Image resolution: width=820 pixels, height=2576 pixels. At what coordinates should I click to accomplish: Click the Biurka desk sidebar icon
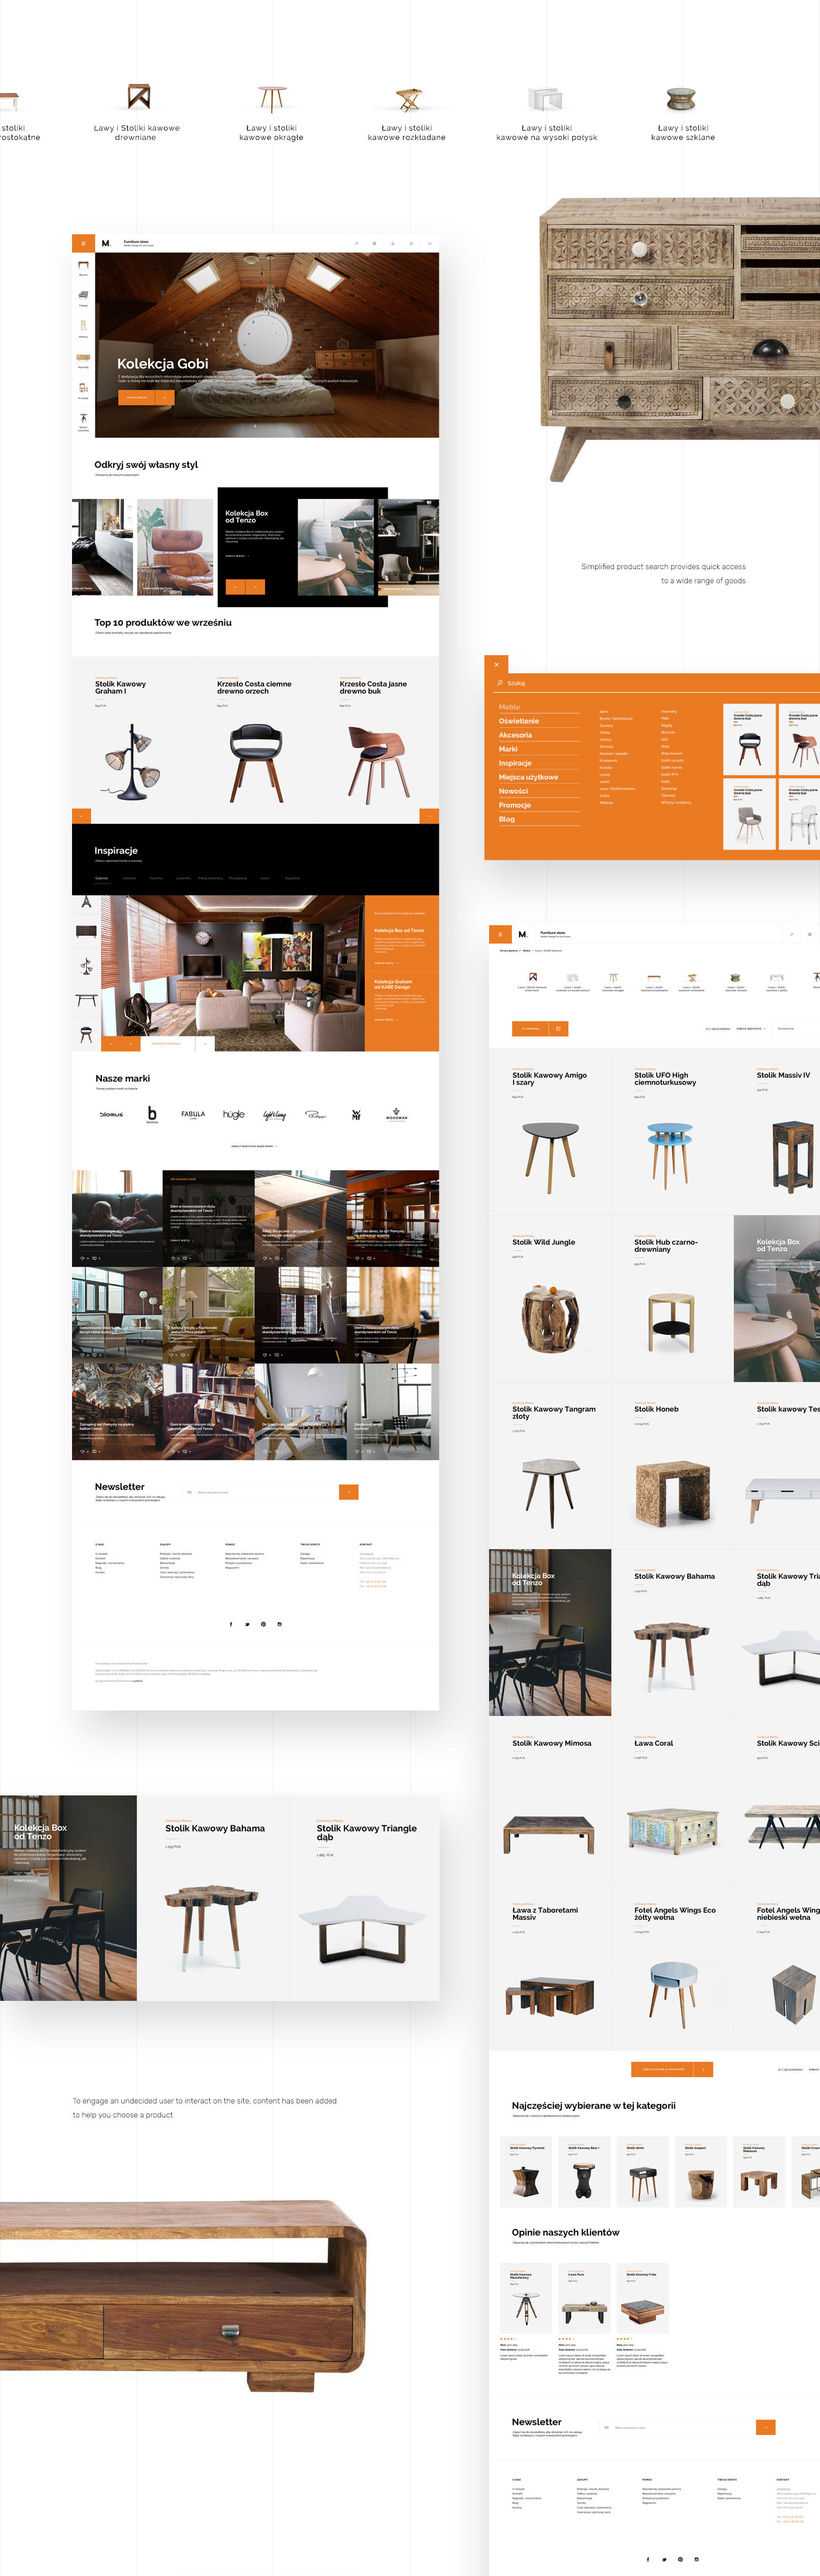(83, 267)
